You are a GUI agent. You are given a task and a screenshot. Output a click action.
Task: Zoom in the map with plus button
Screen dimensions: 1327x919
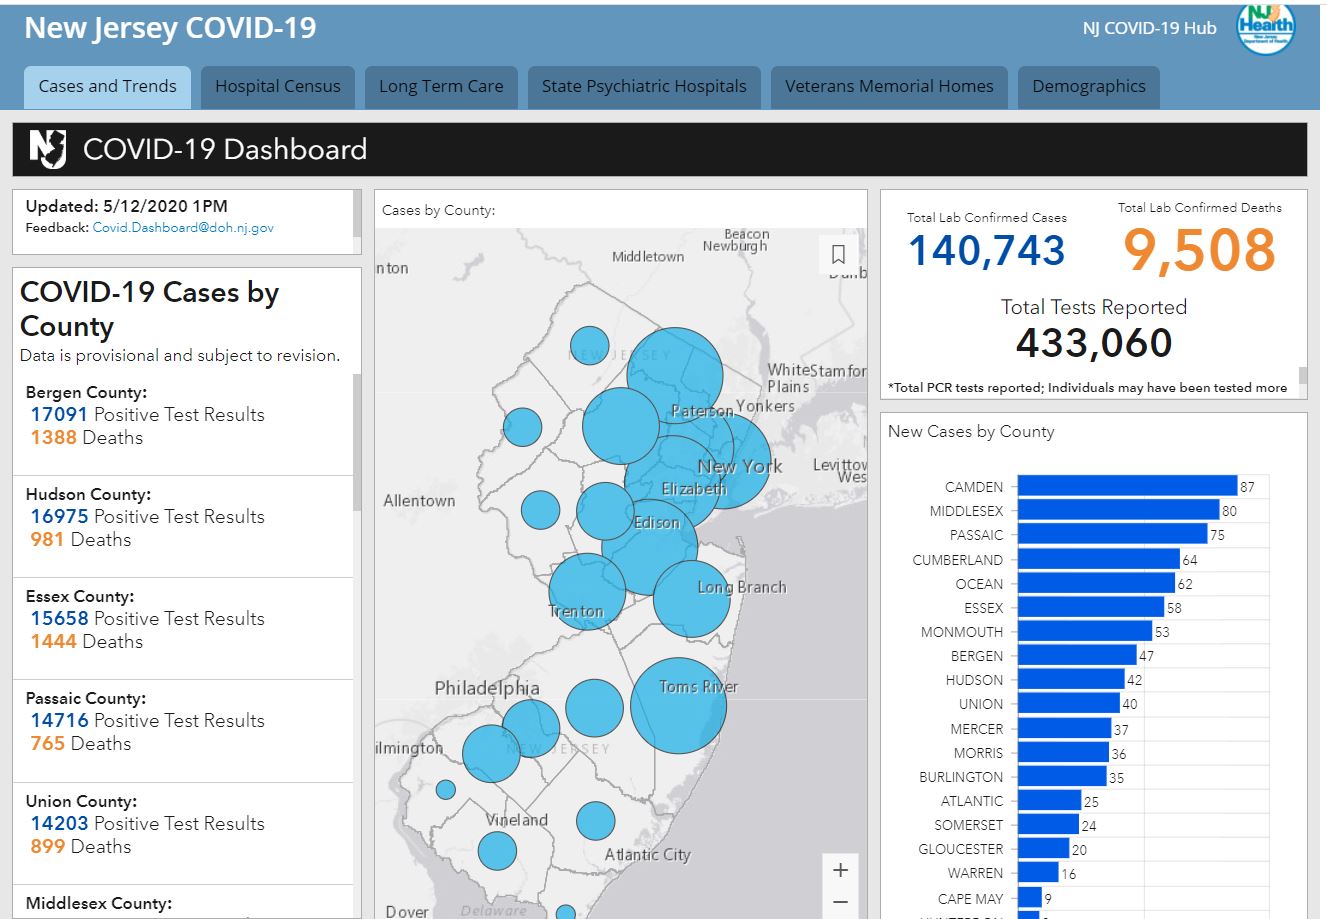[840, 870]
